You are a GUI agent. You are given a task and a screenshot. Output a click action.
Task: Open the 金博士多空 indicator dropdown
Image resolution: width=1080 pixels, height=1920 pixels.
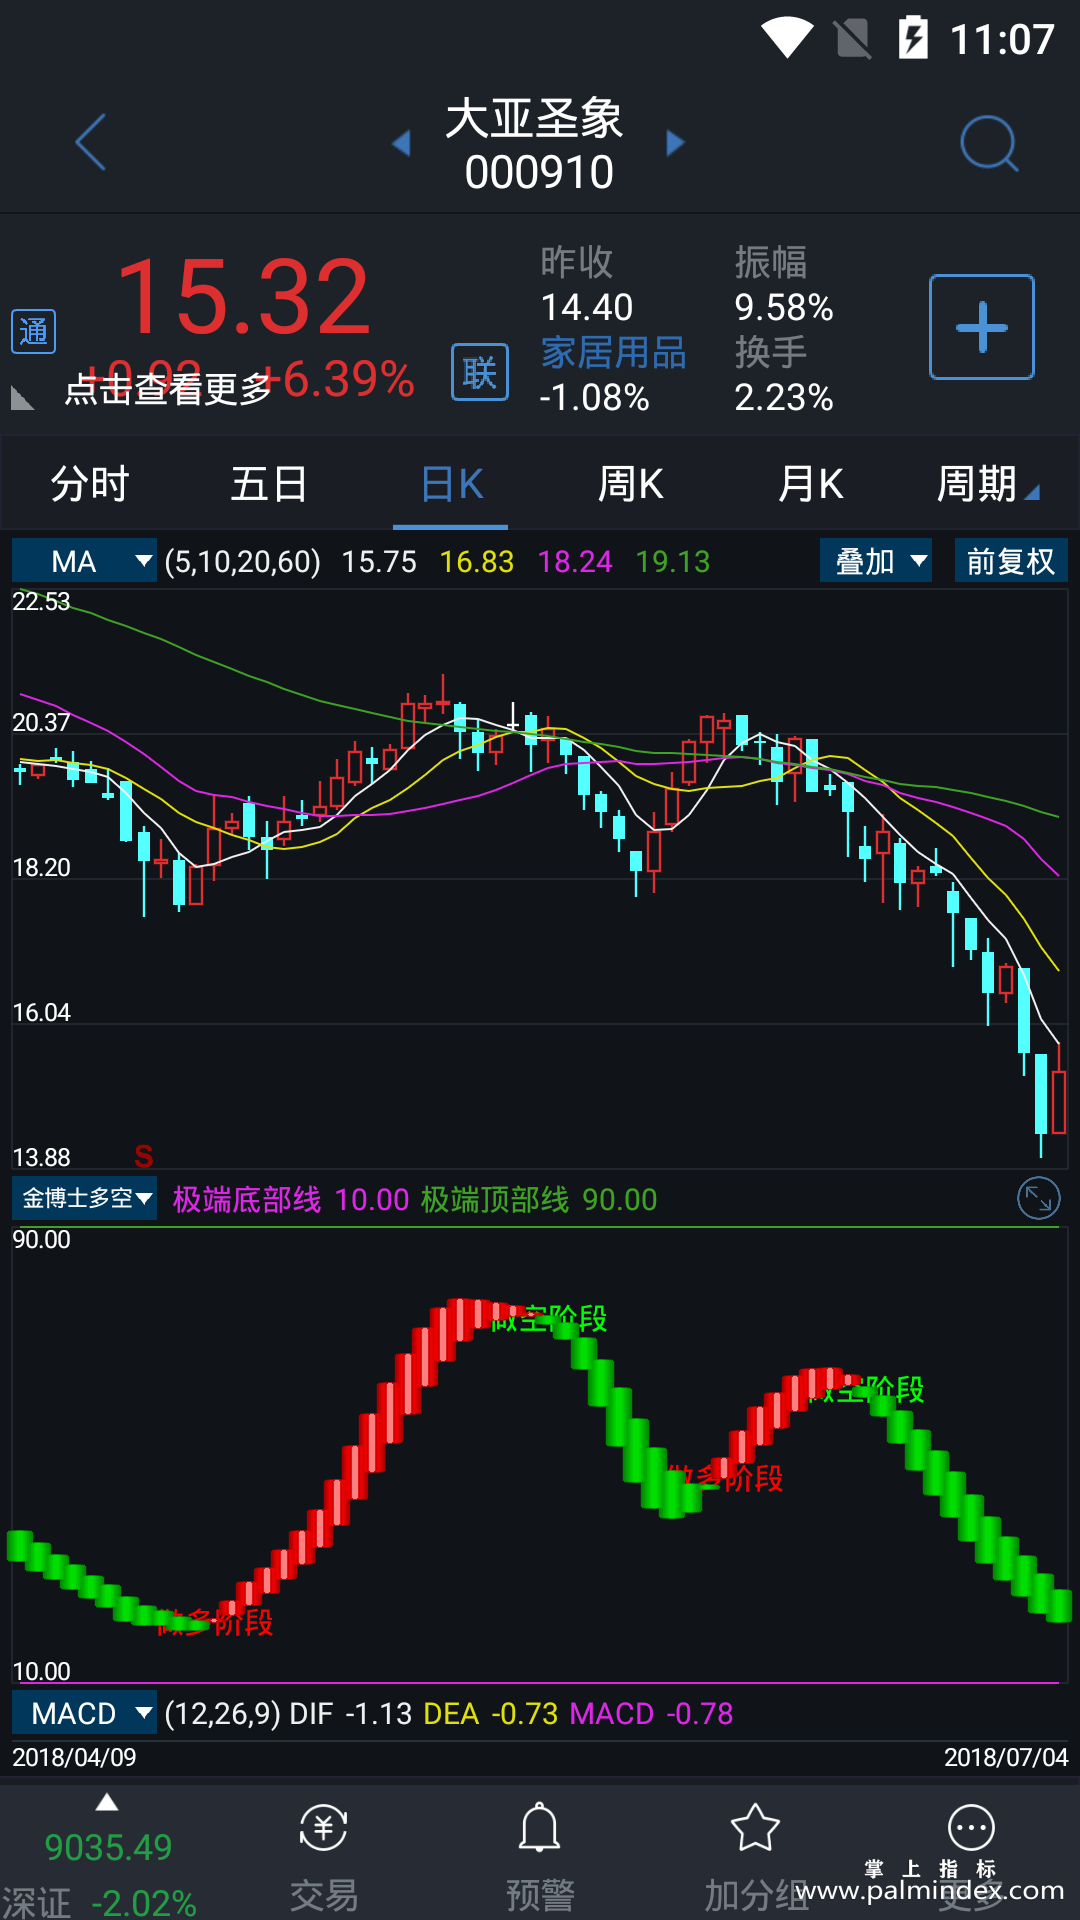tap(84, 1198)
